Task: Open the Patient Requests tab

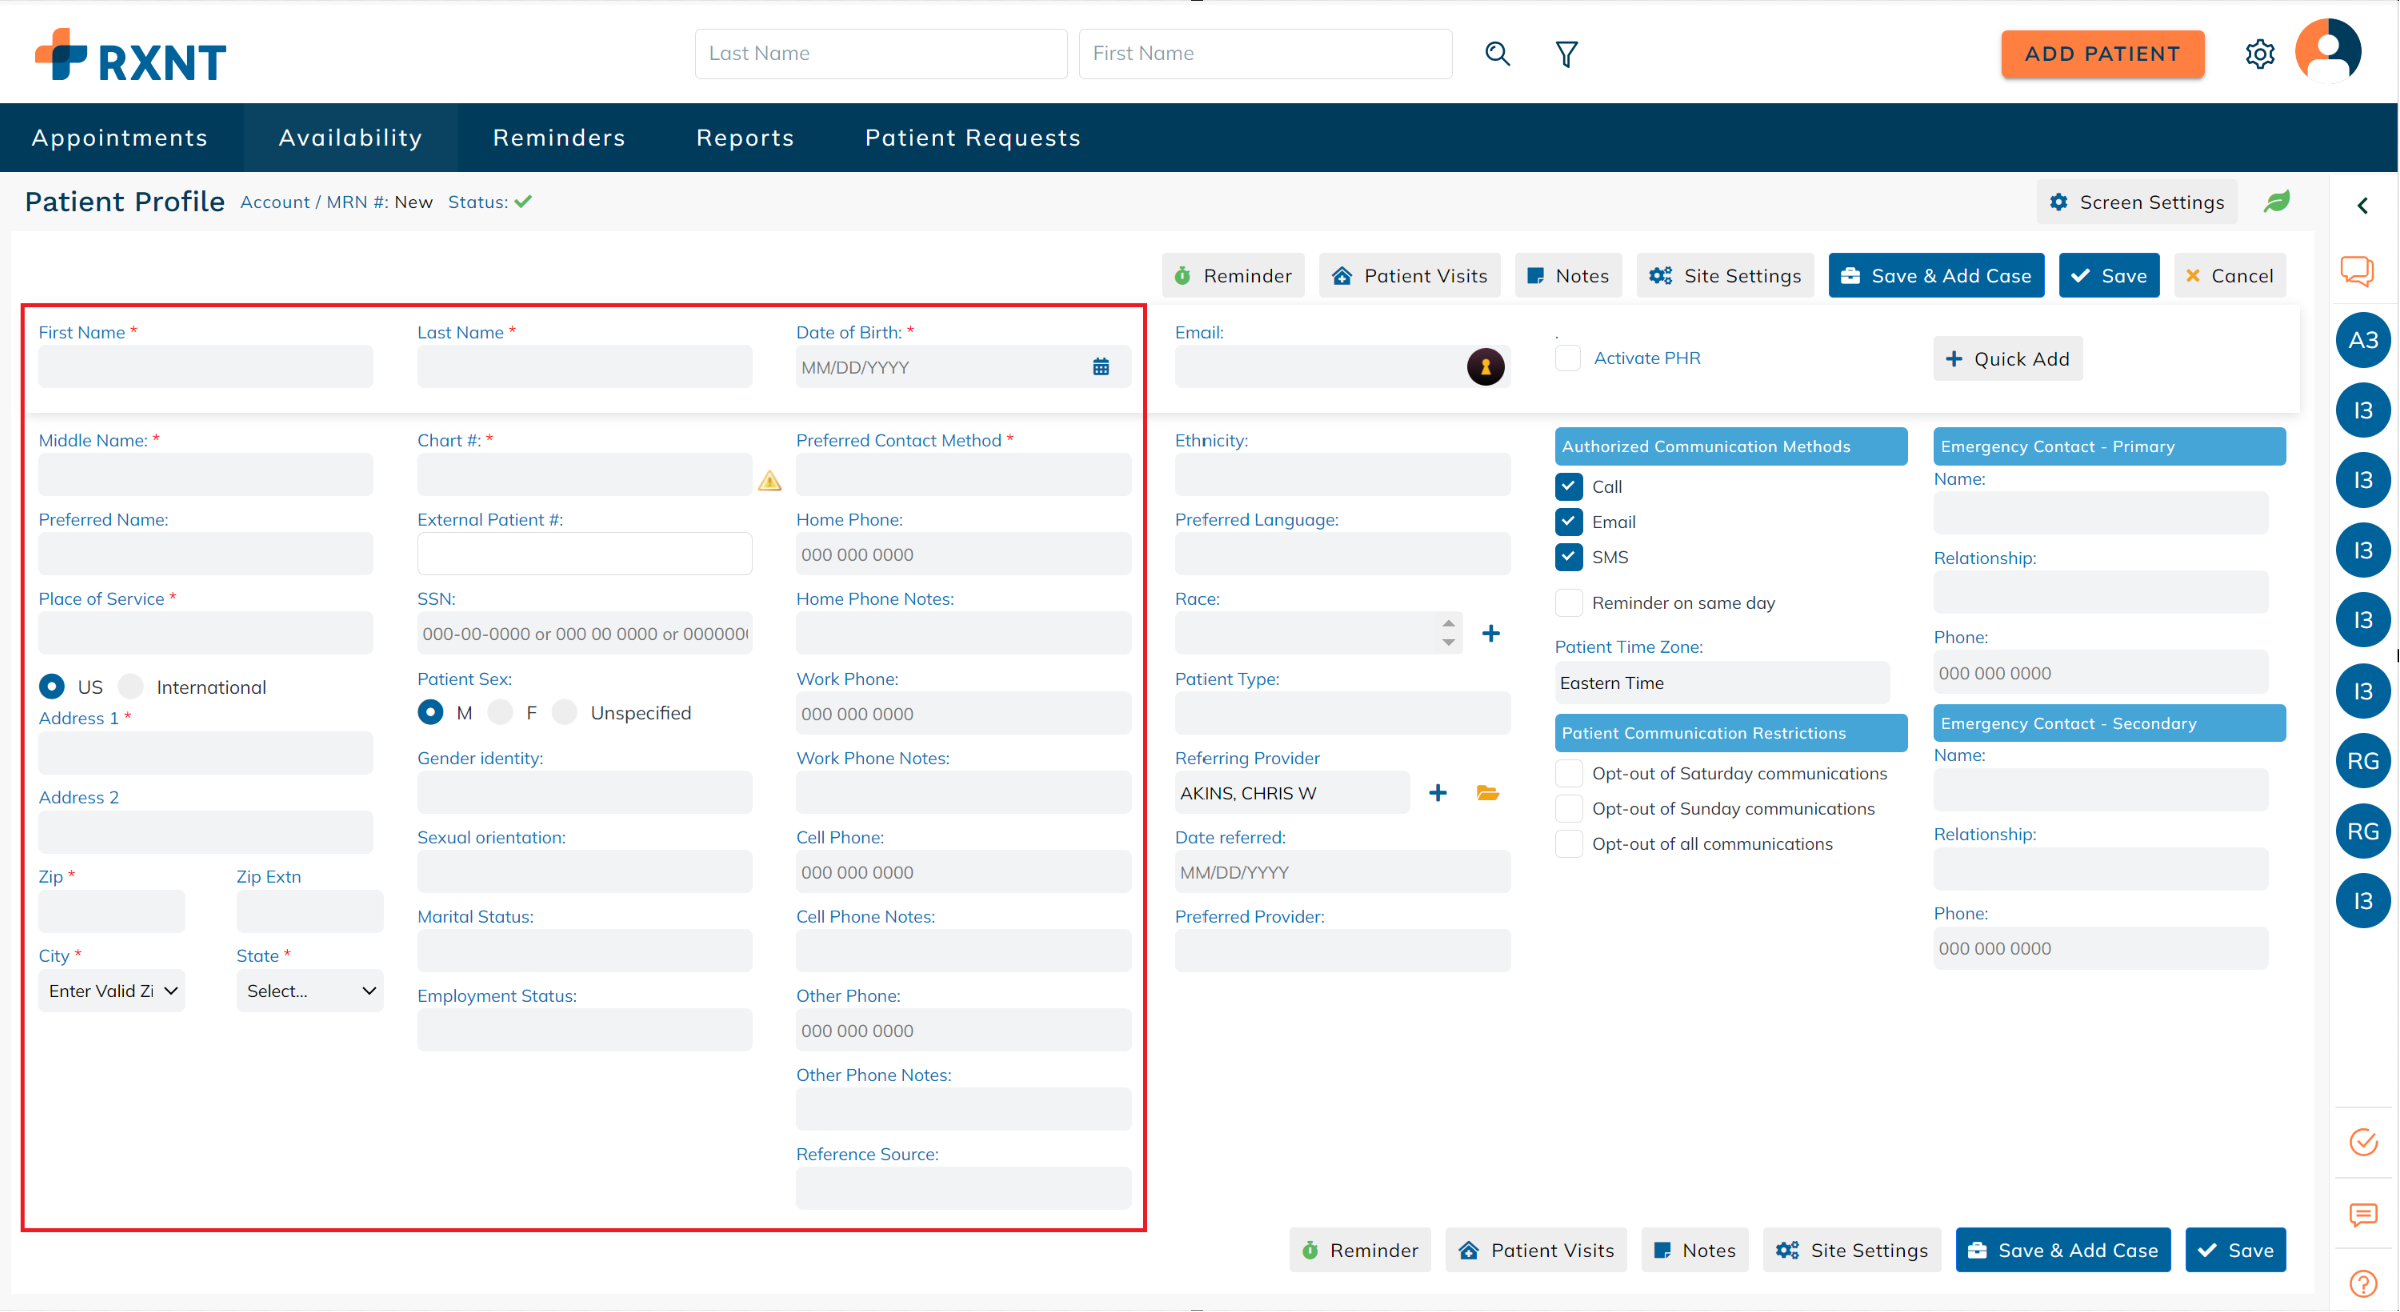Action: 972,137
